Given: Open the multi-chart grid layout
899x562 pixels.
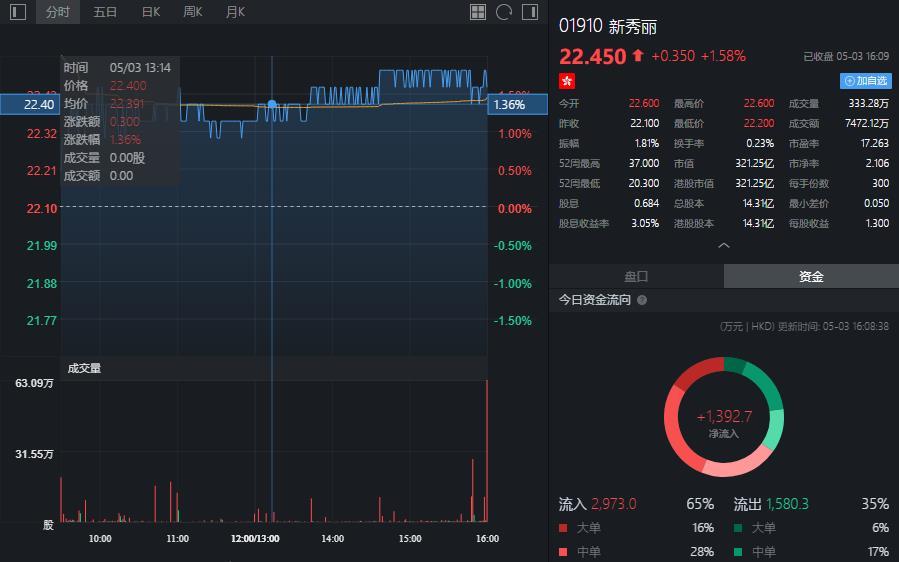Looking at the screenshot, I should coord(478,12).
